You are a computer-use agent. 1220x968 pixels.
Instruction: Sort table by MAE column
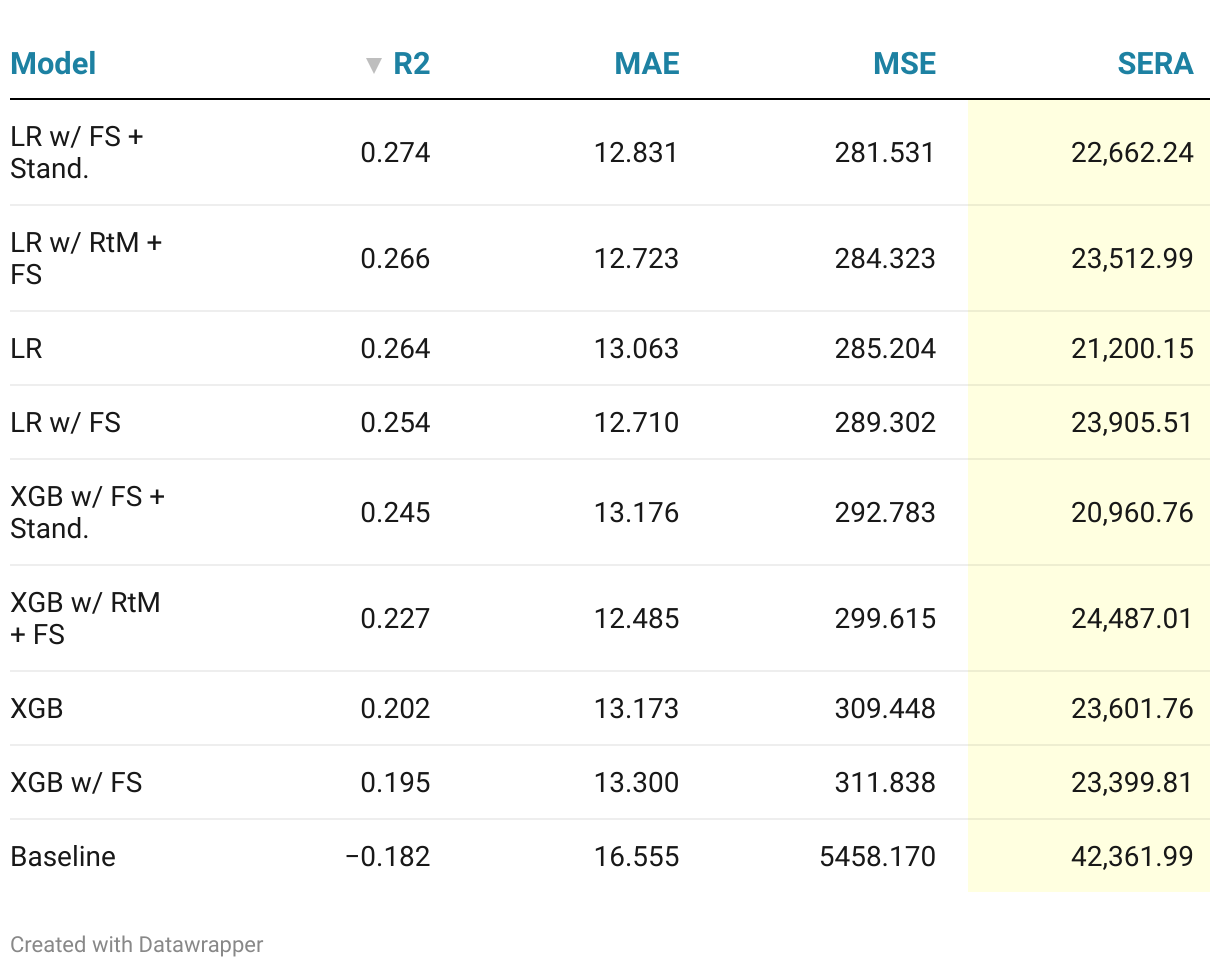tap(646, 64)
